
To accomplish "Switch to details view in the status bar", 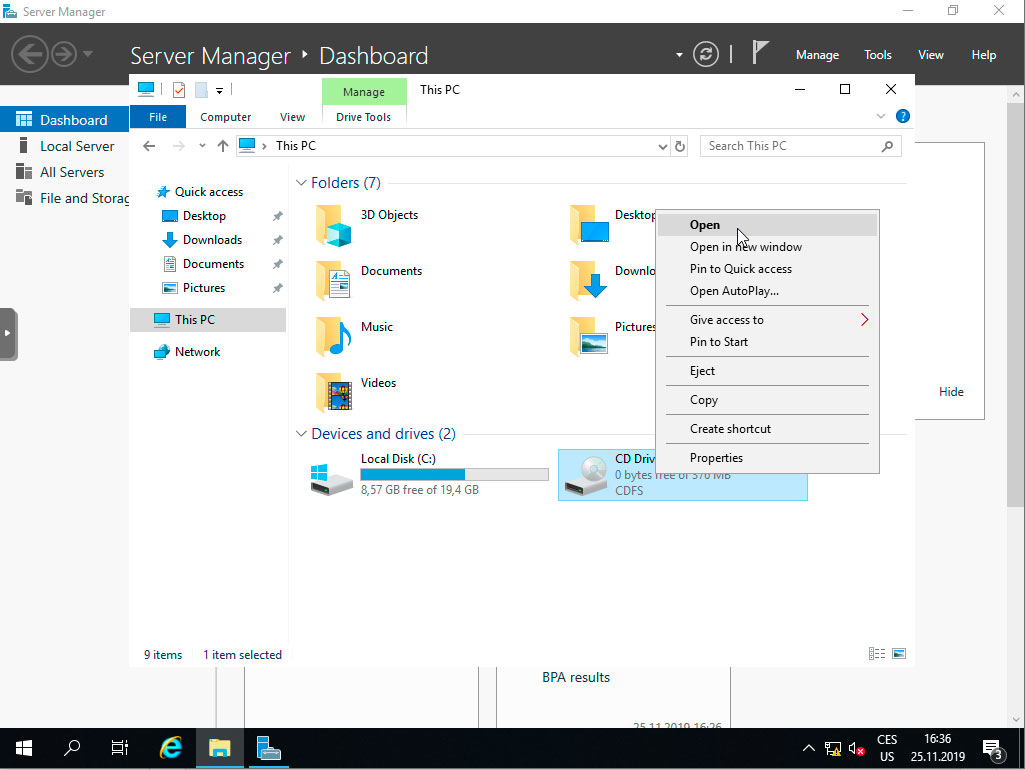I will pos(876,652).
